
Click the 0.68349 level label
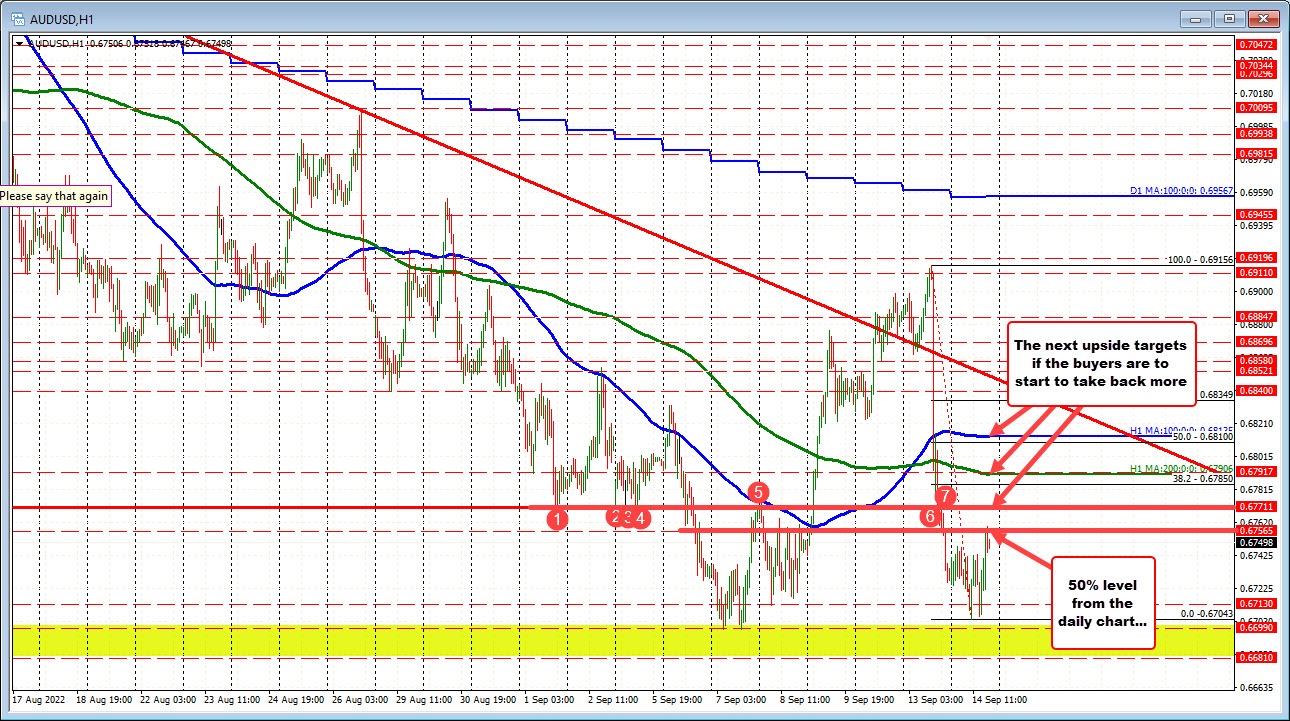click(1215, 395)
